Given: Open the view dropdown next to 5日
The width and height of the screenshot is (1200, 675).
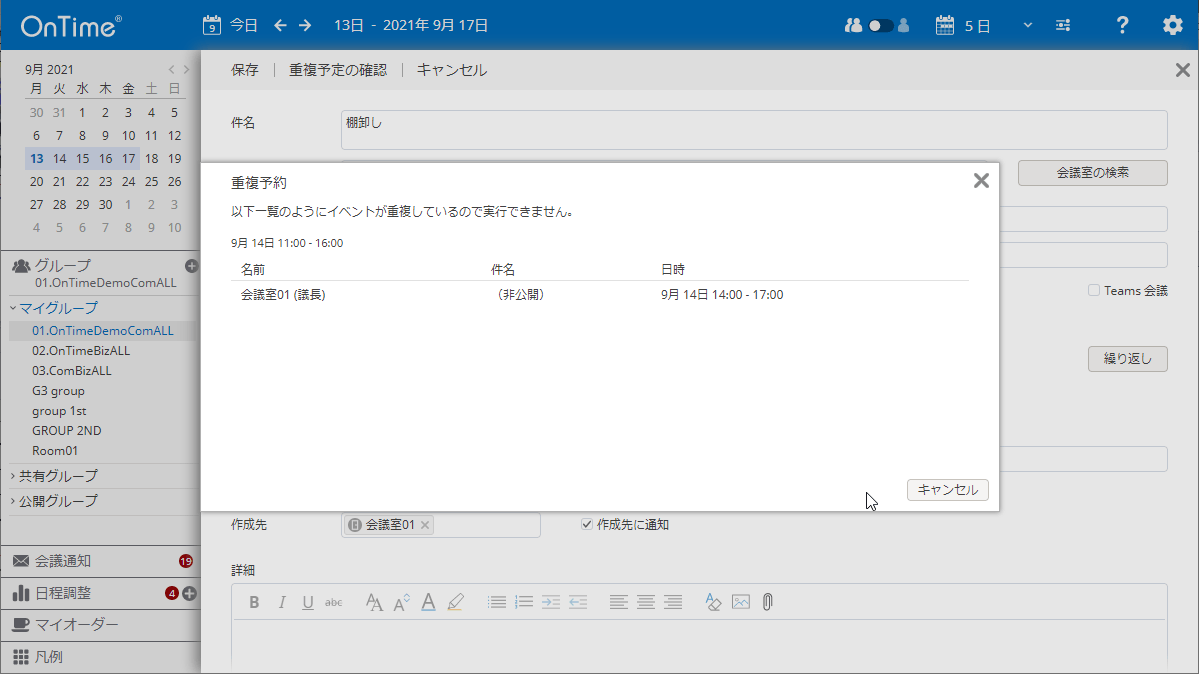Looking at the screenshot, I should [1027, 25].
